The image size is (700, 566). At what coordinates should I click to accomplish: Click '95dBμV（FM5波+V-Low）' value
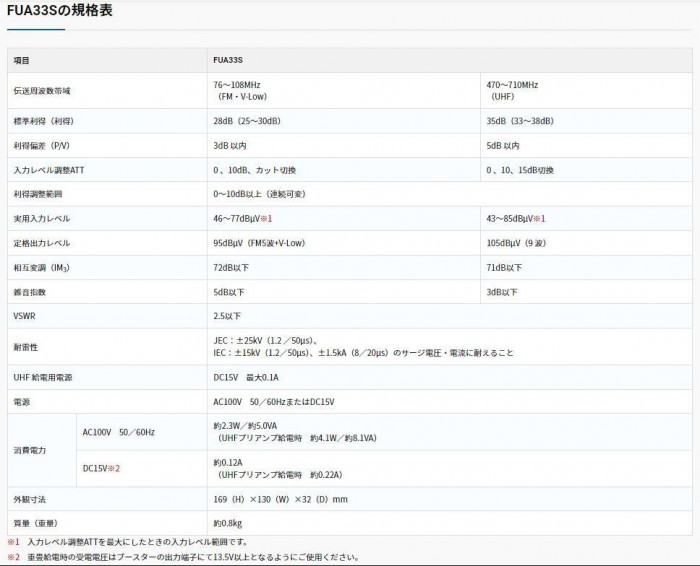(x=259, y=243)
